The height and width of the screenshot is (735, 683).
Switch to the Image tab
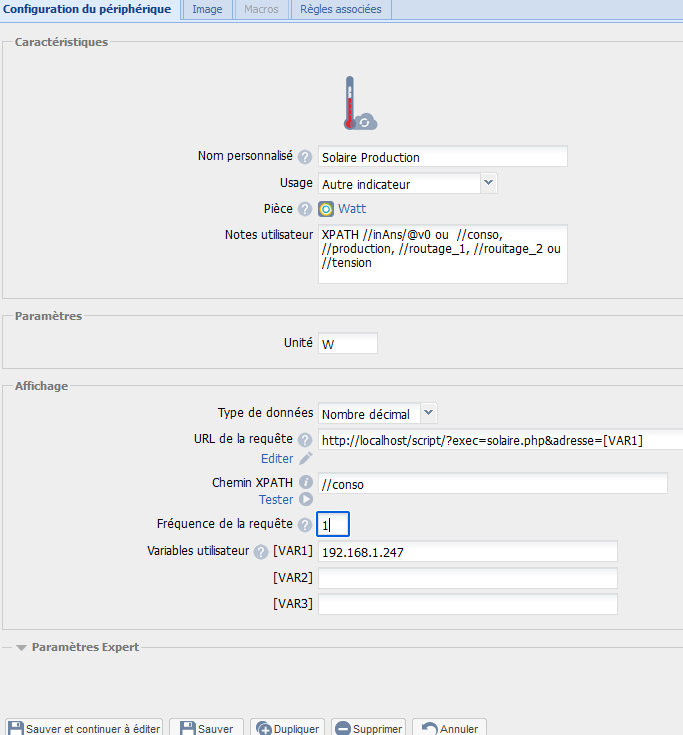pos(207,9)
